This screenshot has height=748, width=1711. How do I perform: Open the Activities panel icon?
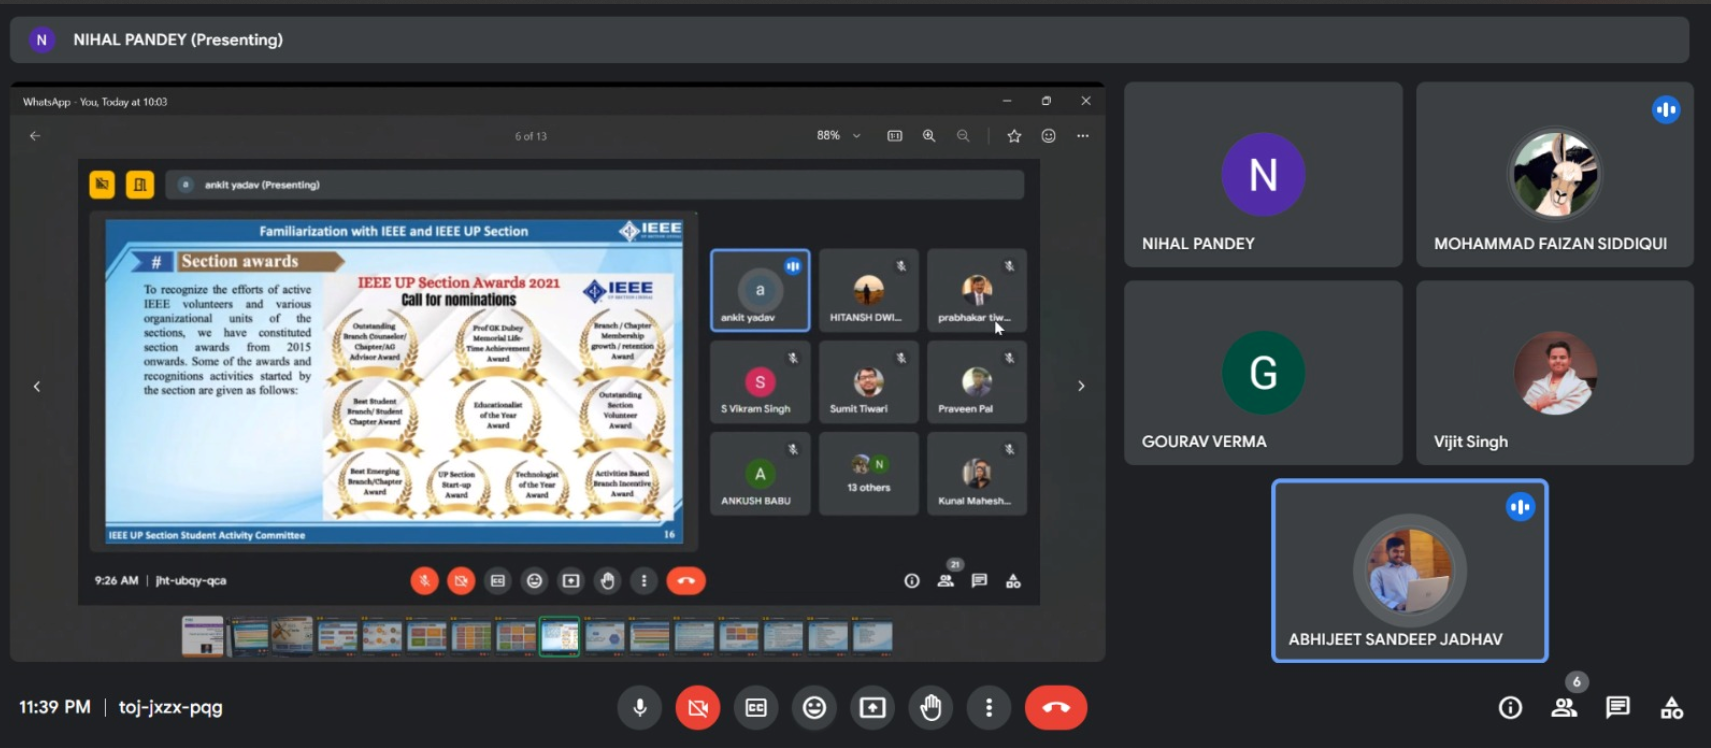click(1671, 708)
